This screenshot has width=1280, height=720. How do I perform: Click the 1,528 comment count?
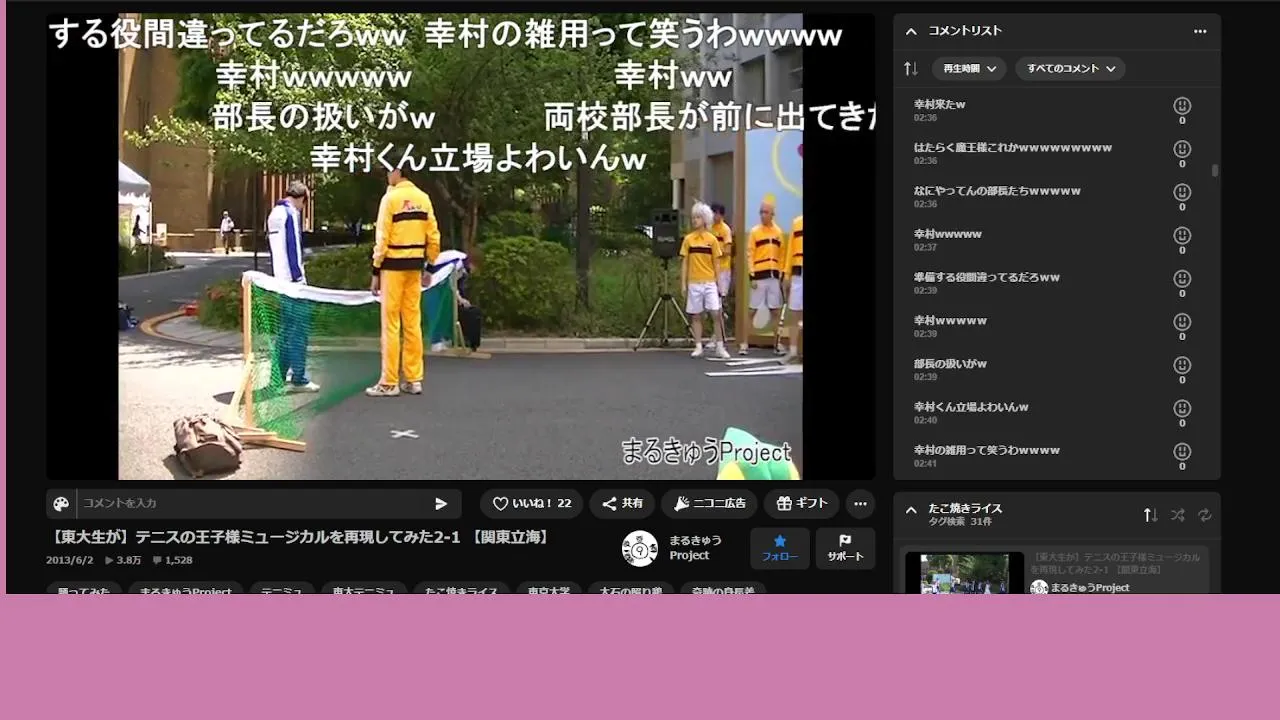pyautogui.click(x=172, y=560)
